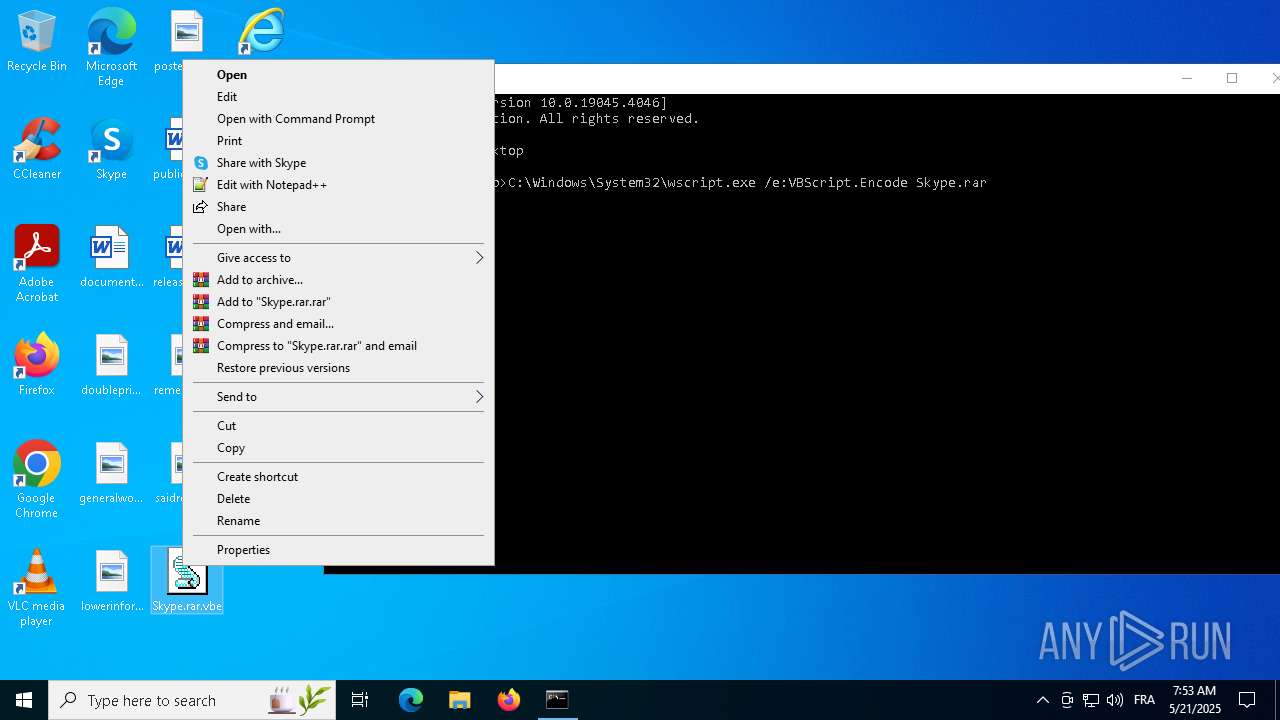Image resolution: width=1280 pixels, height=720 pixels.
Task: Choose Compress and email... entry
Action: tap(338, 324)
